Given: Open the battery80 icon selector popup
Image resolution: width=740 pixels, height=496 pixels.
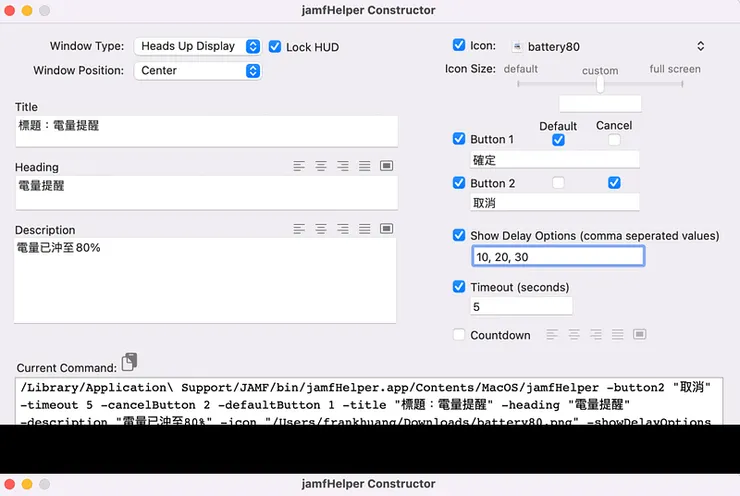Looking at the screenshot, I should [x=608, y=46].
